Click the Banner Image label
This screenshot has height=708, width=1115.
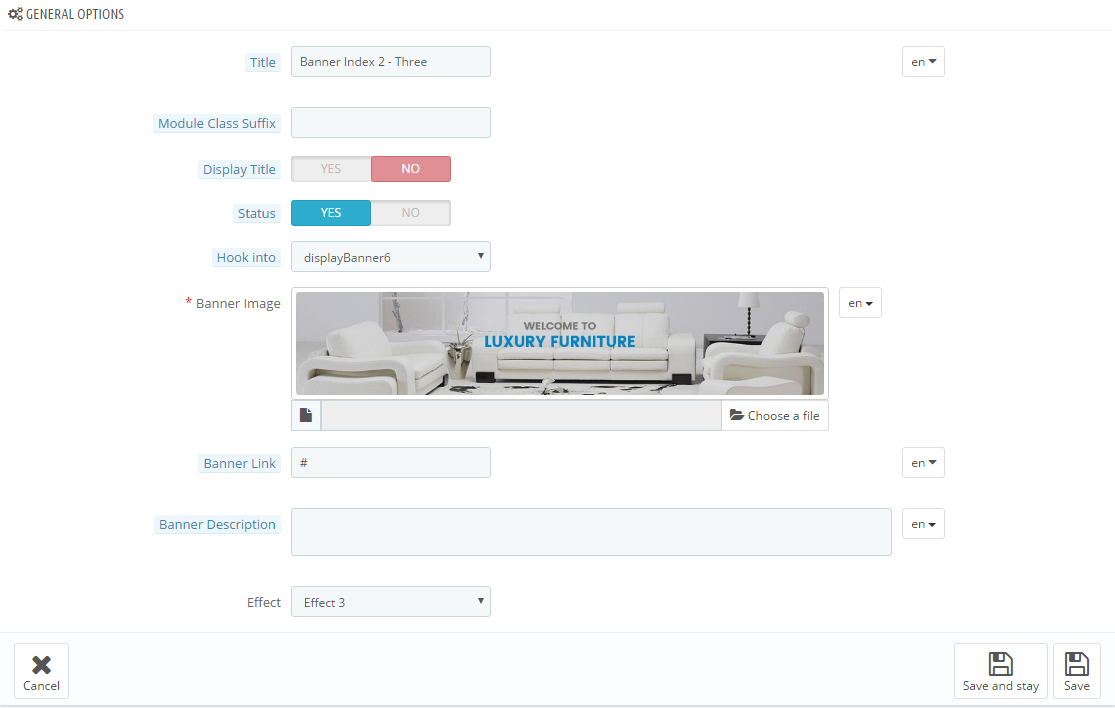click(x=238, y=304)
